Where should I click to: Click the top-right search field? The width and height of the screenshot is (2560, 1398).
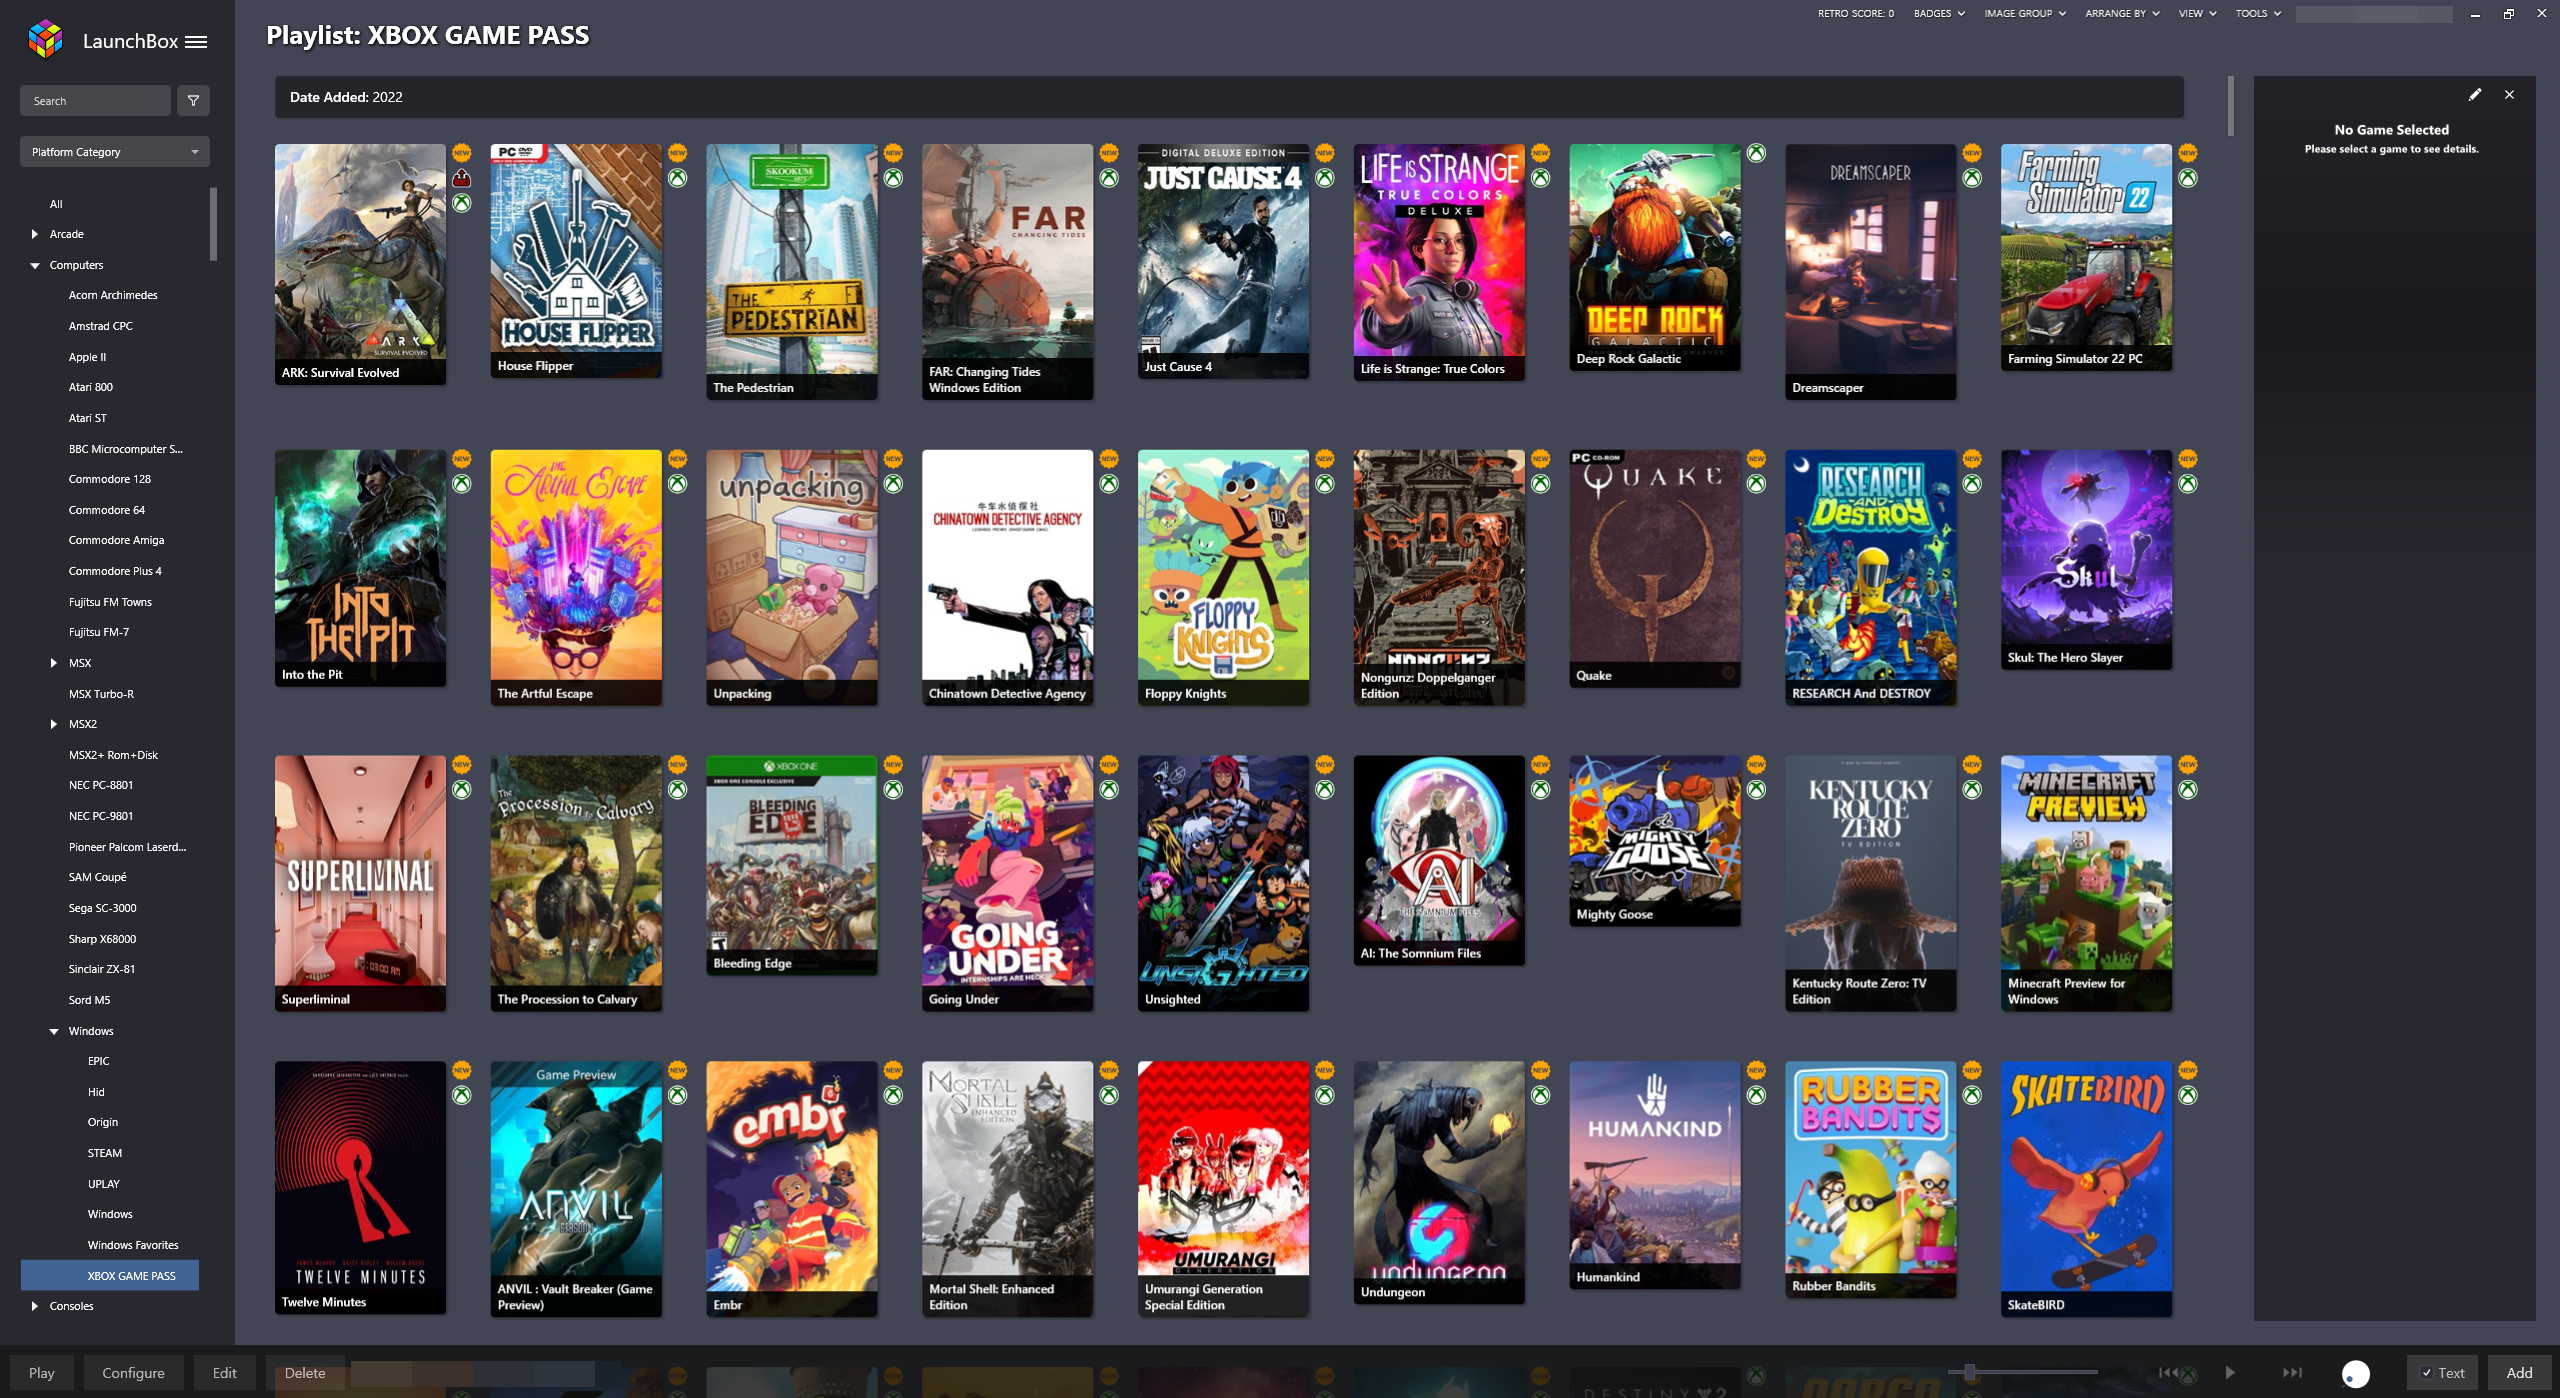click(x=2374, y=14)
